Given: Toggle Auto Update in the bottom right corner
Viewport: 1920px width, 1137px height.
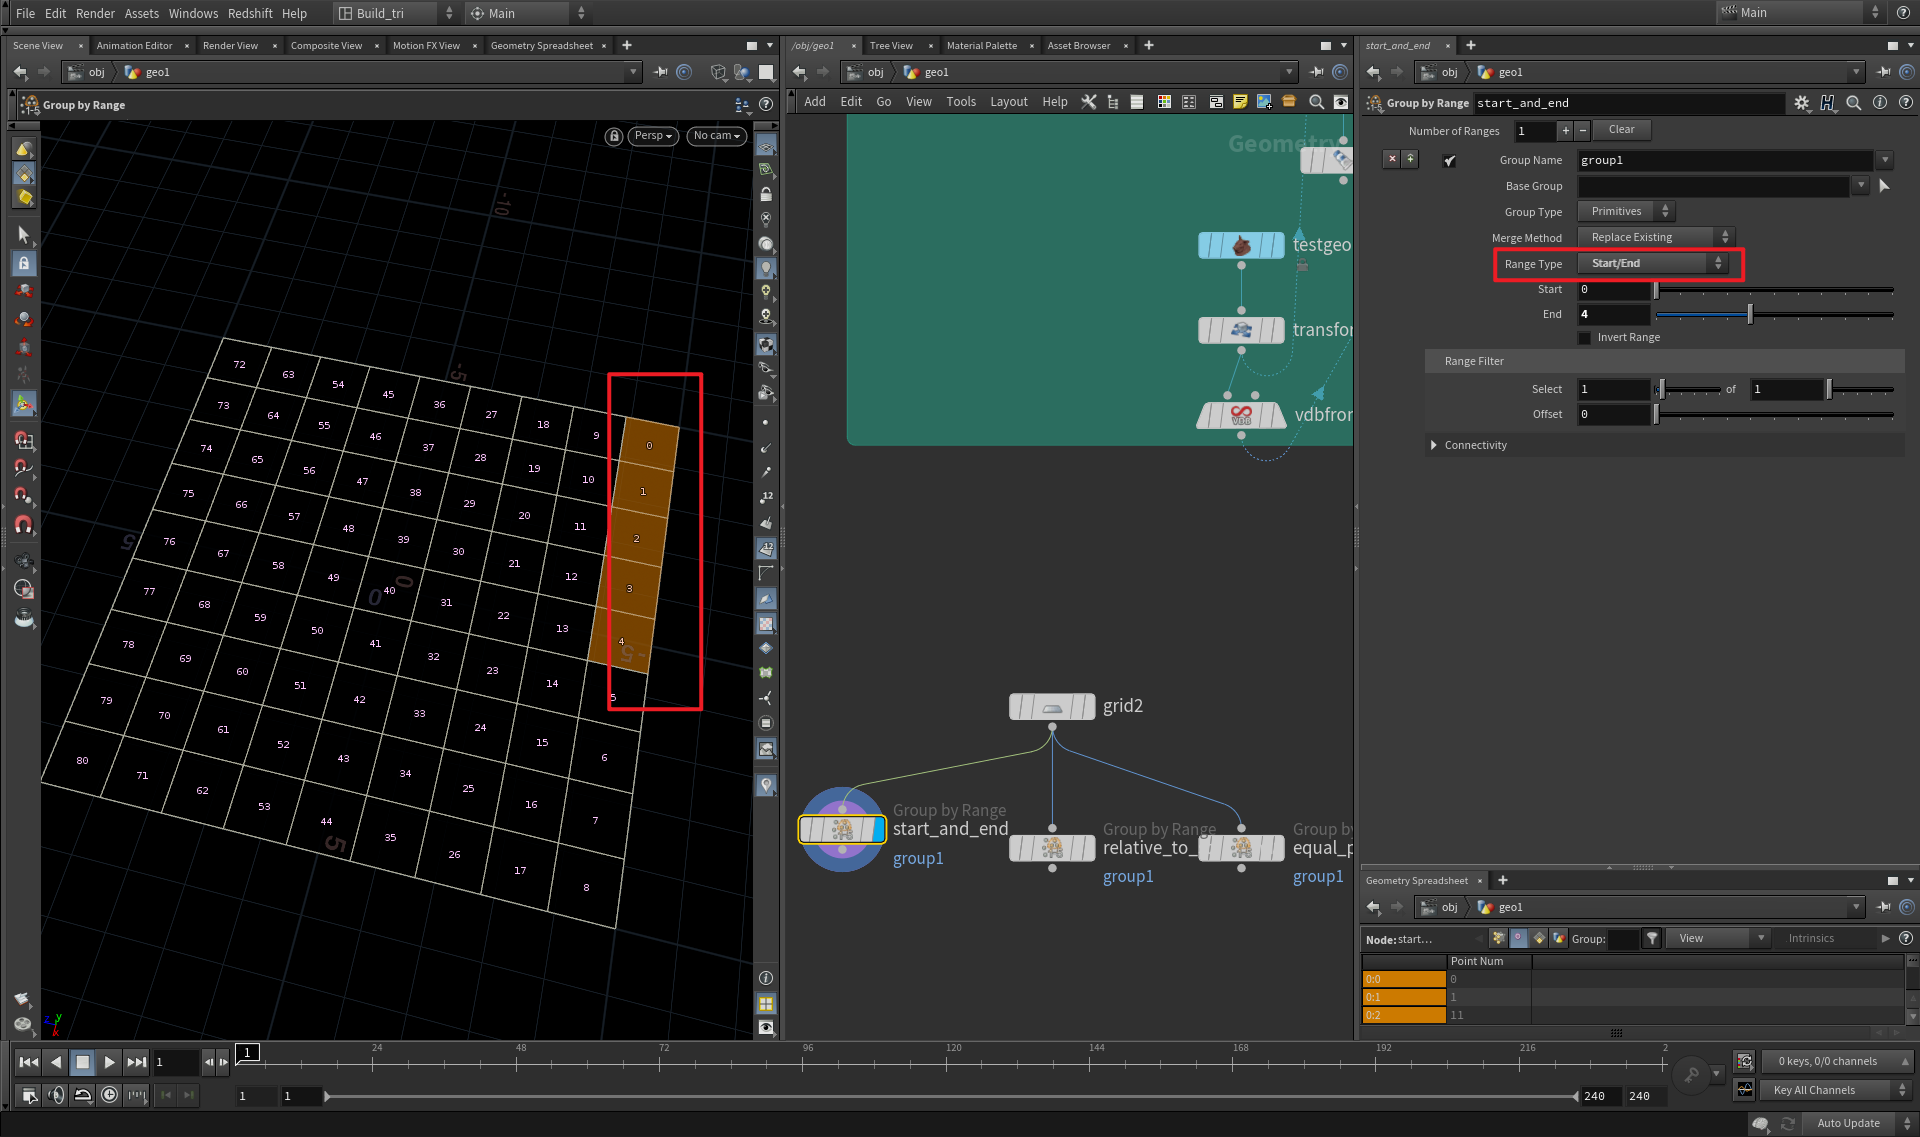Looking at the screenshot, I should [x=1849, y=1123].
